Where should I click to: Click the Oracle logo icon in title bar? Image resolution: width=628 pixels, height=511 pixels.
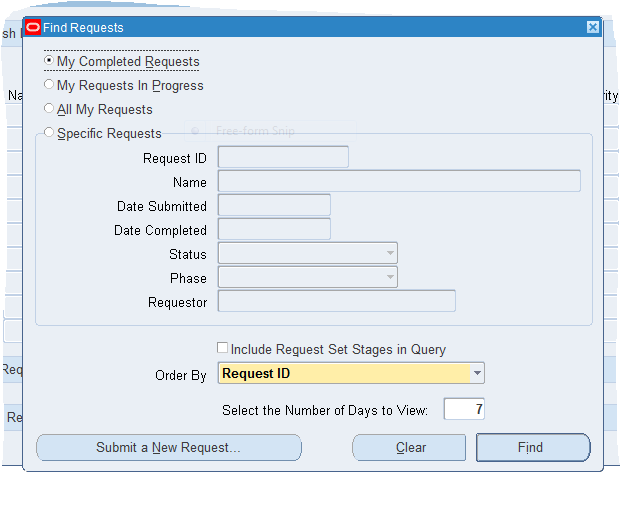33,28
